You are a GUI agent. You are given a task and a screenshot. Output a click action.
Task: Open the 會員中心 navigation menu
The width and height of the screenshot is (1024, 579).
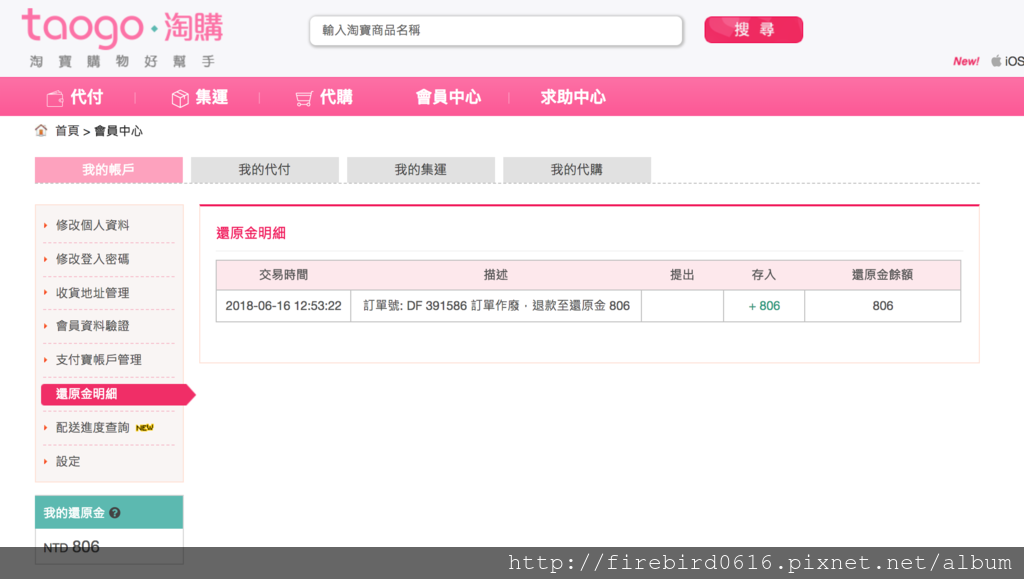coord(449,97)
